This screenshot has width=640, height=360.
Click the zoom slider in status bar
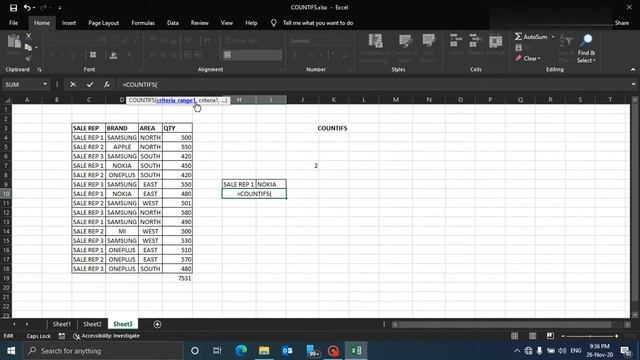point(590,336)
